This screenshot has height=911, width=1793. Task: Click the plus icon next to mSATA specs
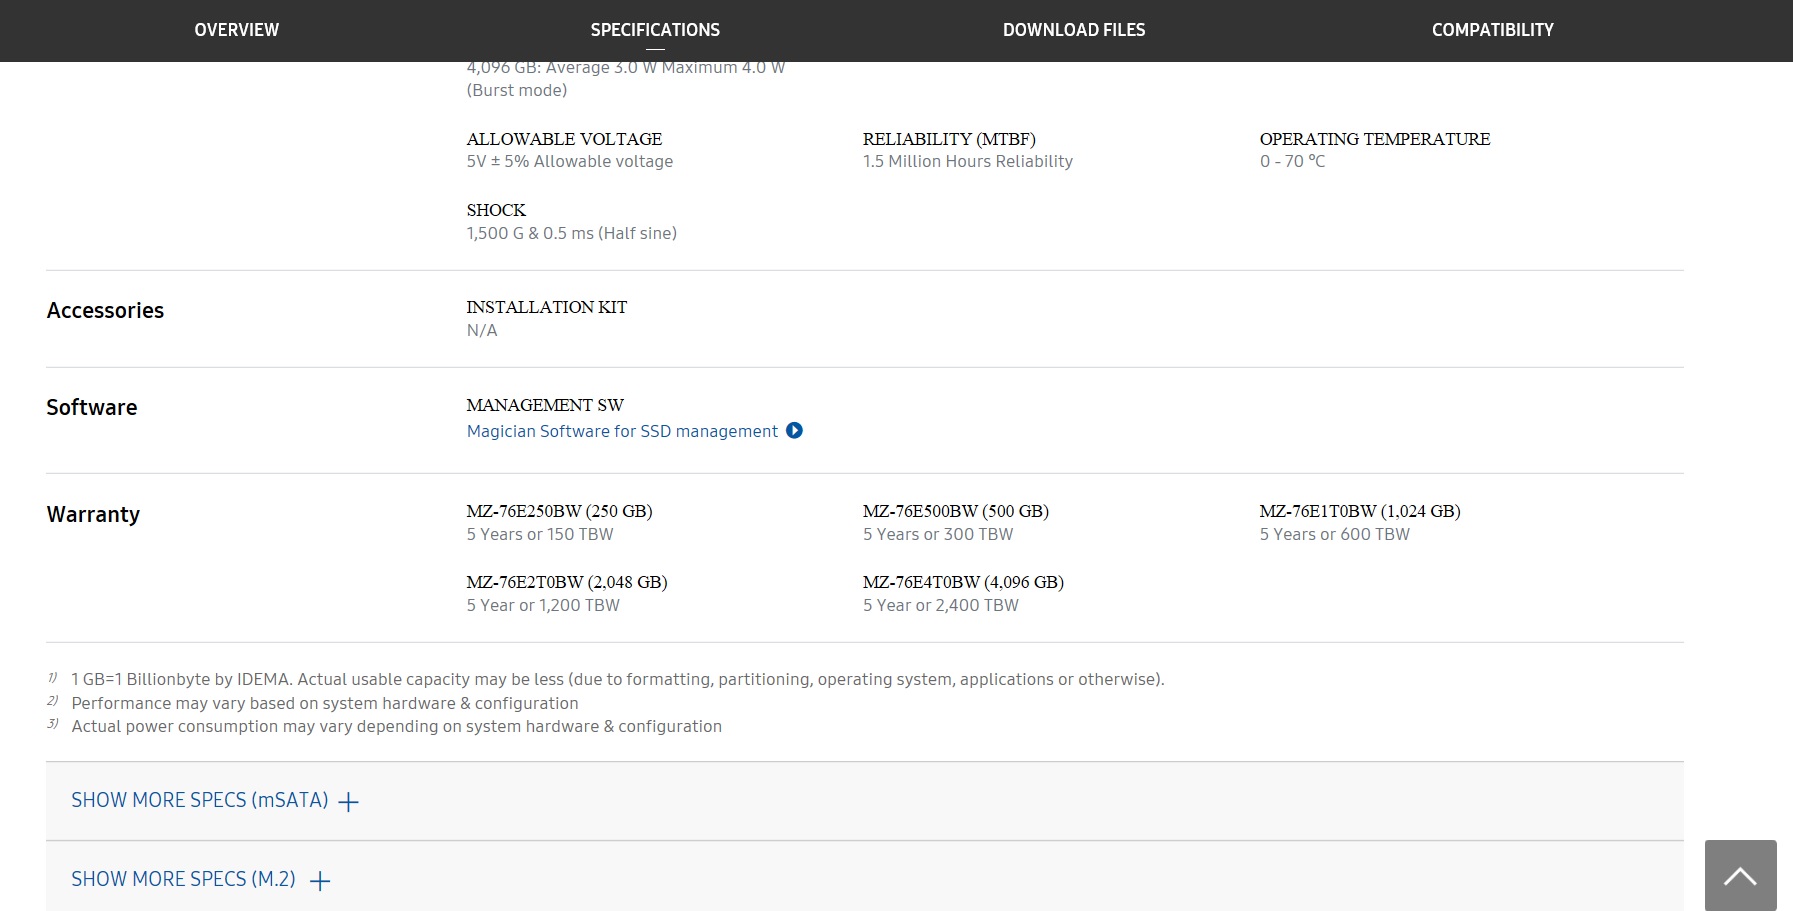click(348, 802)
